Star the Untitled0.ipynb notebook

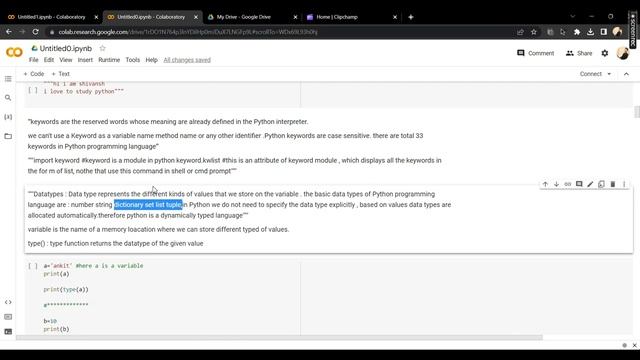(x=102, y=48)
